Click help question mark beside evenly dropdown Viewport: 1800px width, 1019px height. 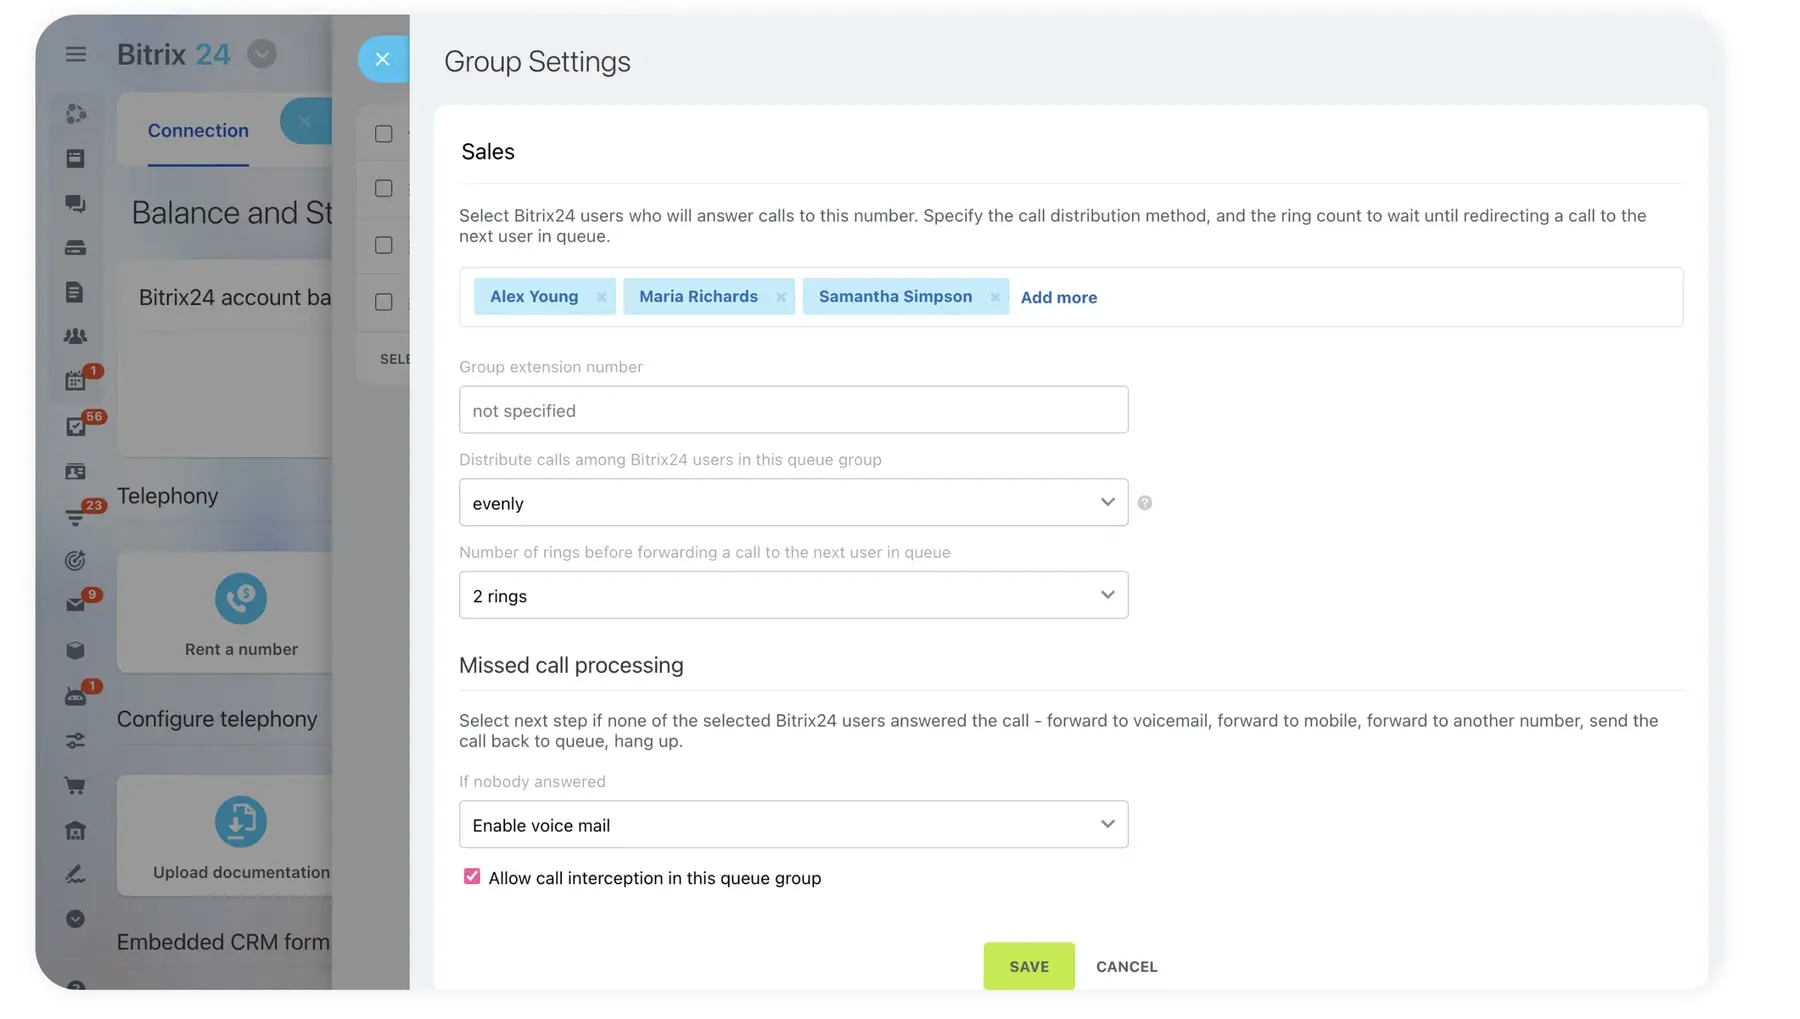tap(1145, 503)
